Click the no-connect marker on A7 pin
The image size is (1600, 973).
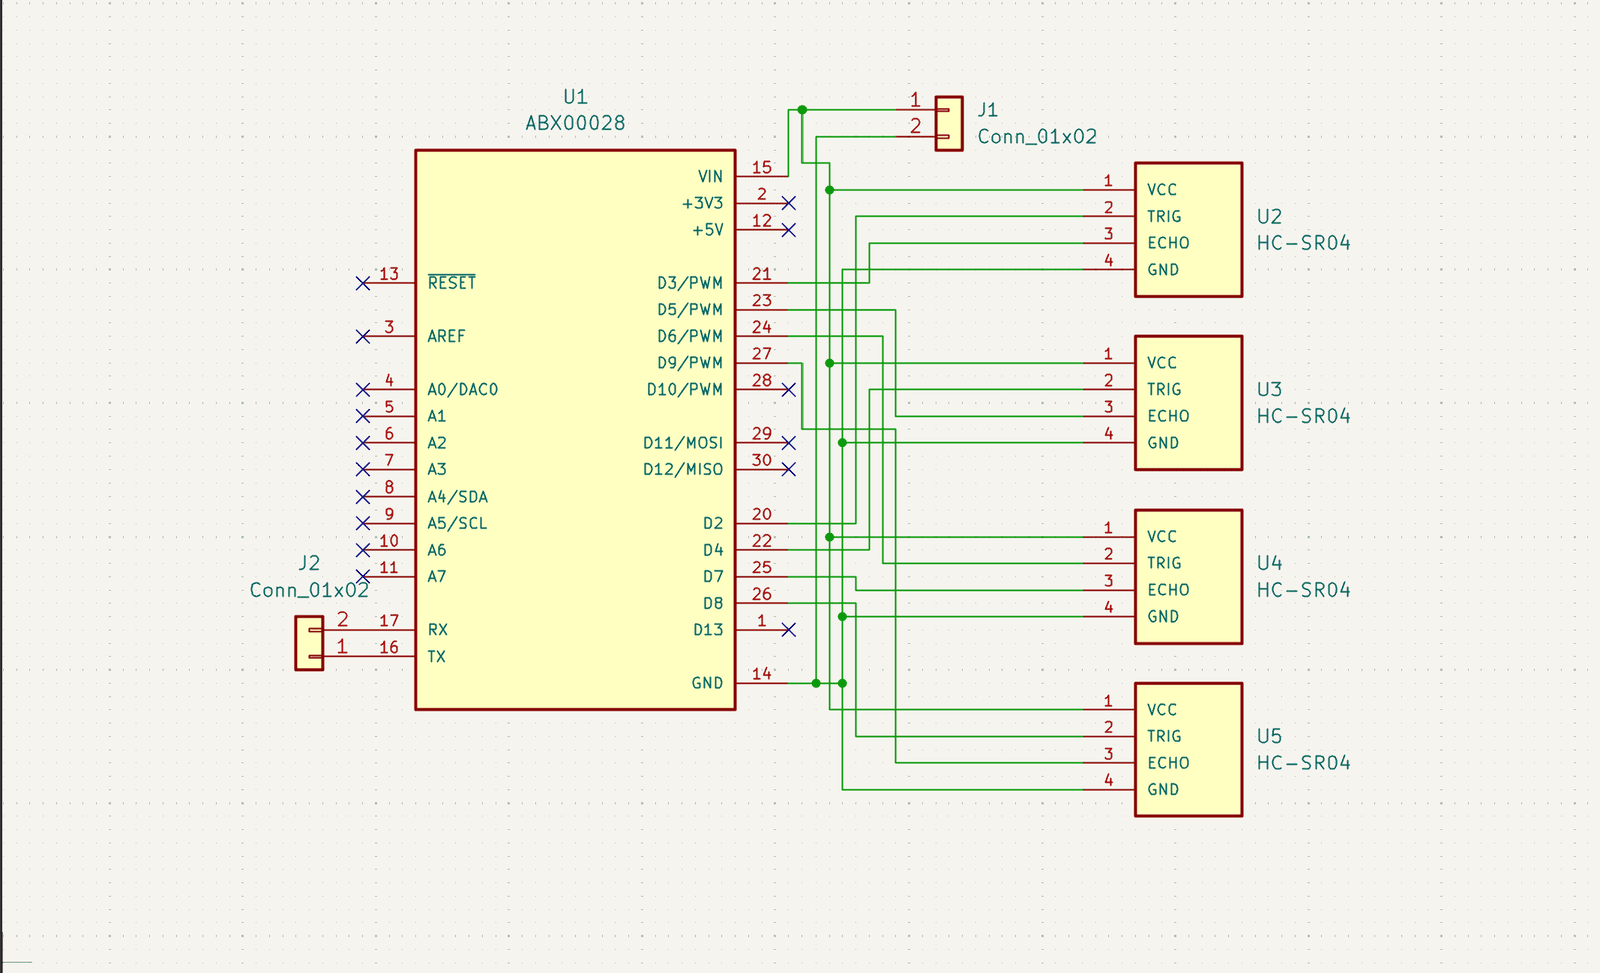coord(363,576)
